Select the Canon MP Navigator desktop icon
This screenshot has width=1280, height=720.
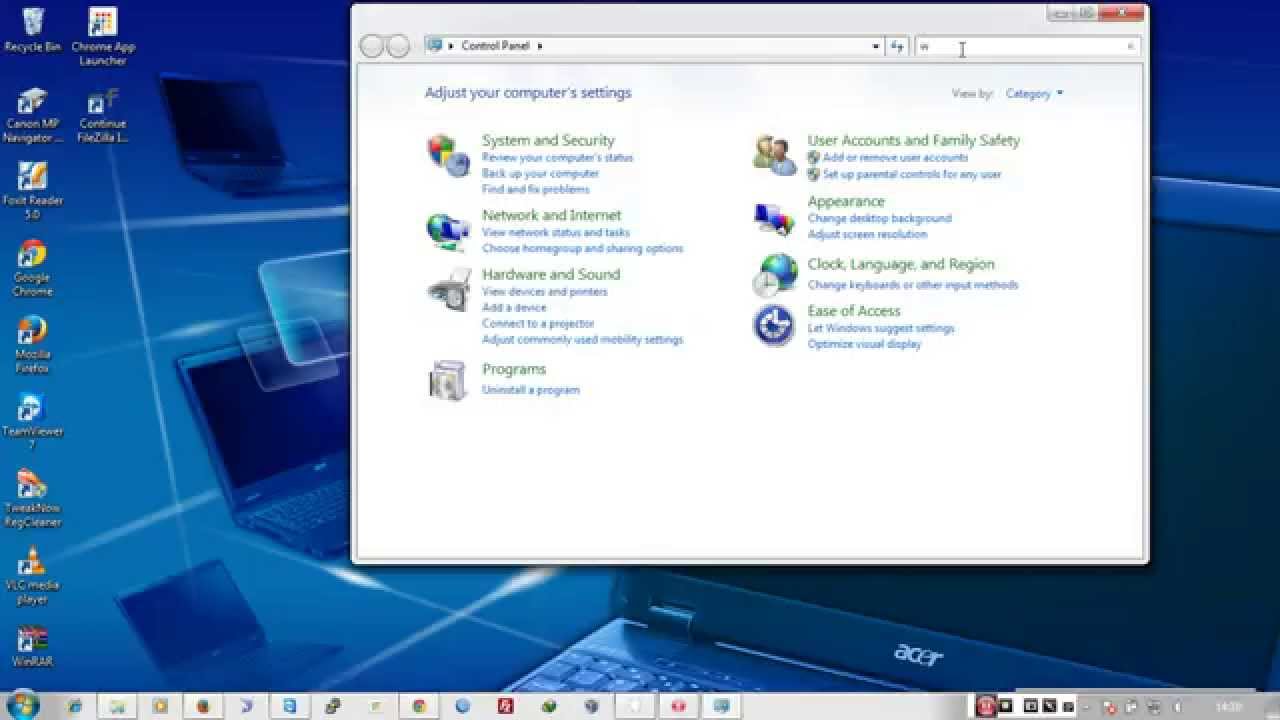pos(32,115)
